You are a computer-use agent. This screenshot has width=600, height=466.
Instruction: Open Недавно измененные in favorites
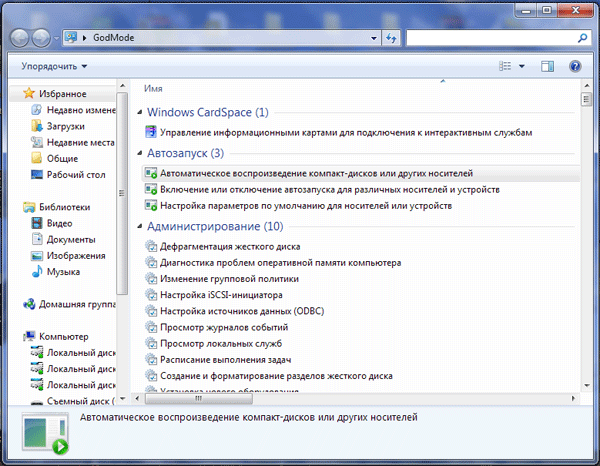click(x=73, y=110)
